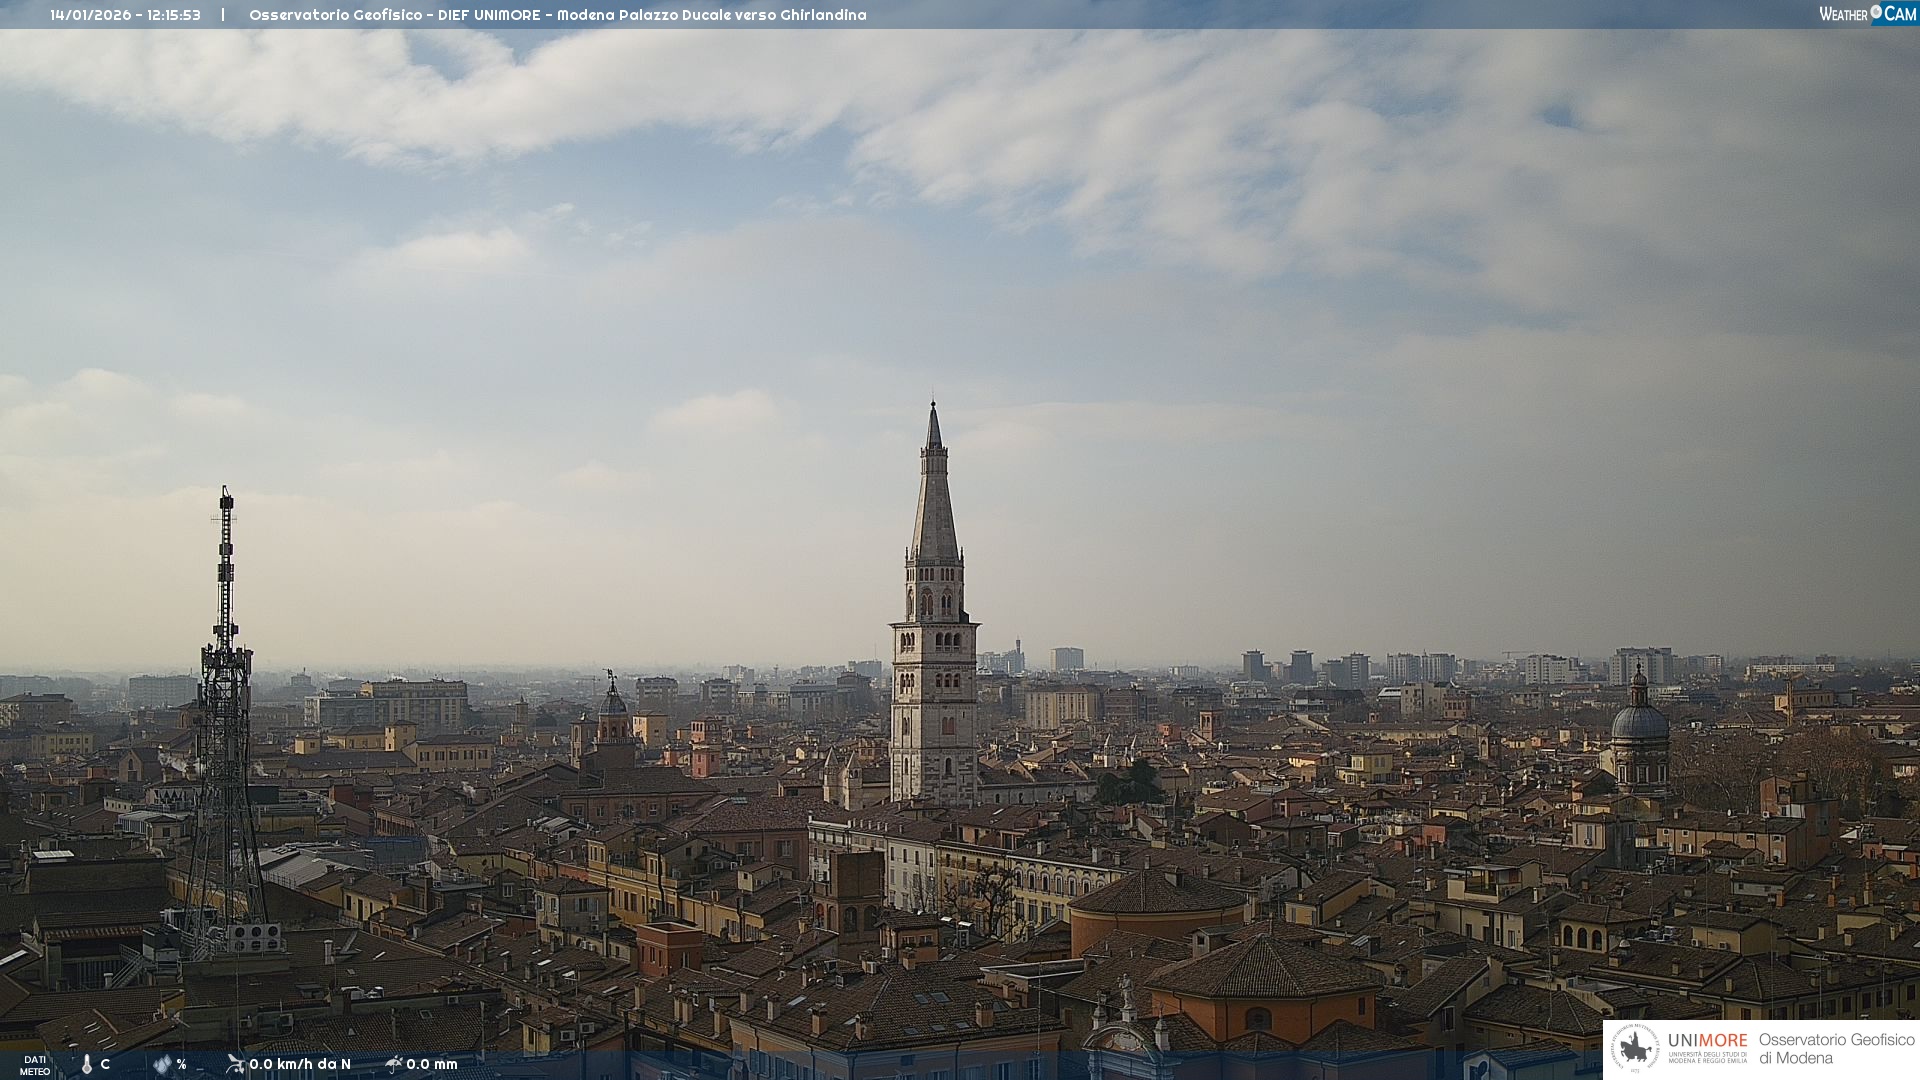
Task: Click the grey church dome at right
Action: [1639, 722]
